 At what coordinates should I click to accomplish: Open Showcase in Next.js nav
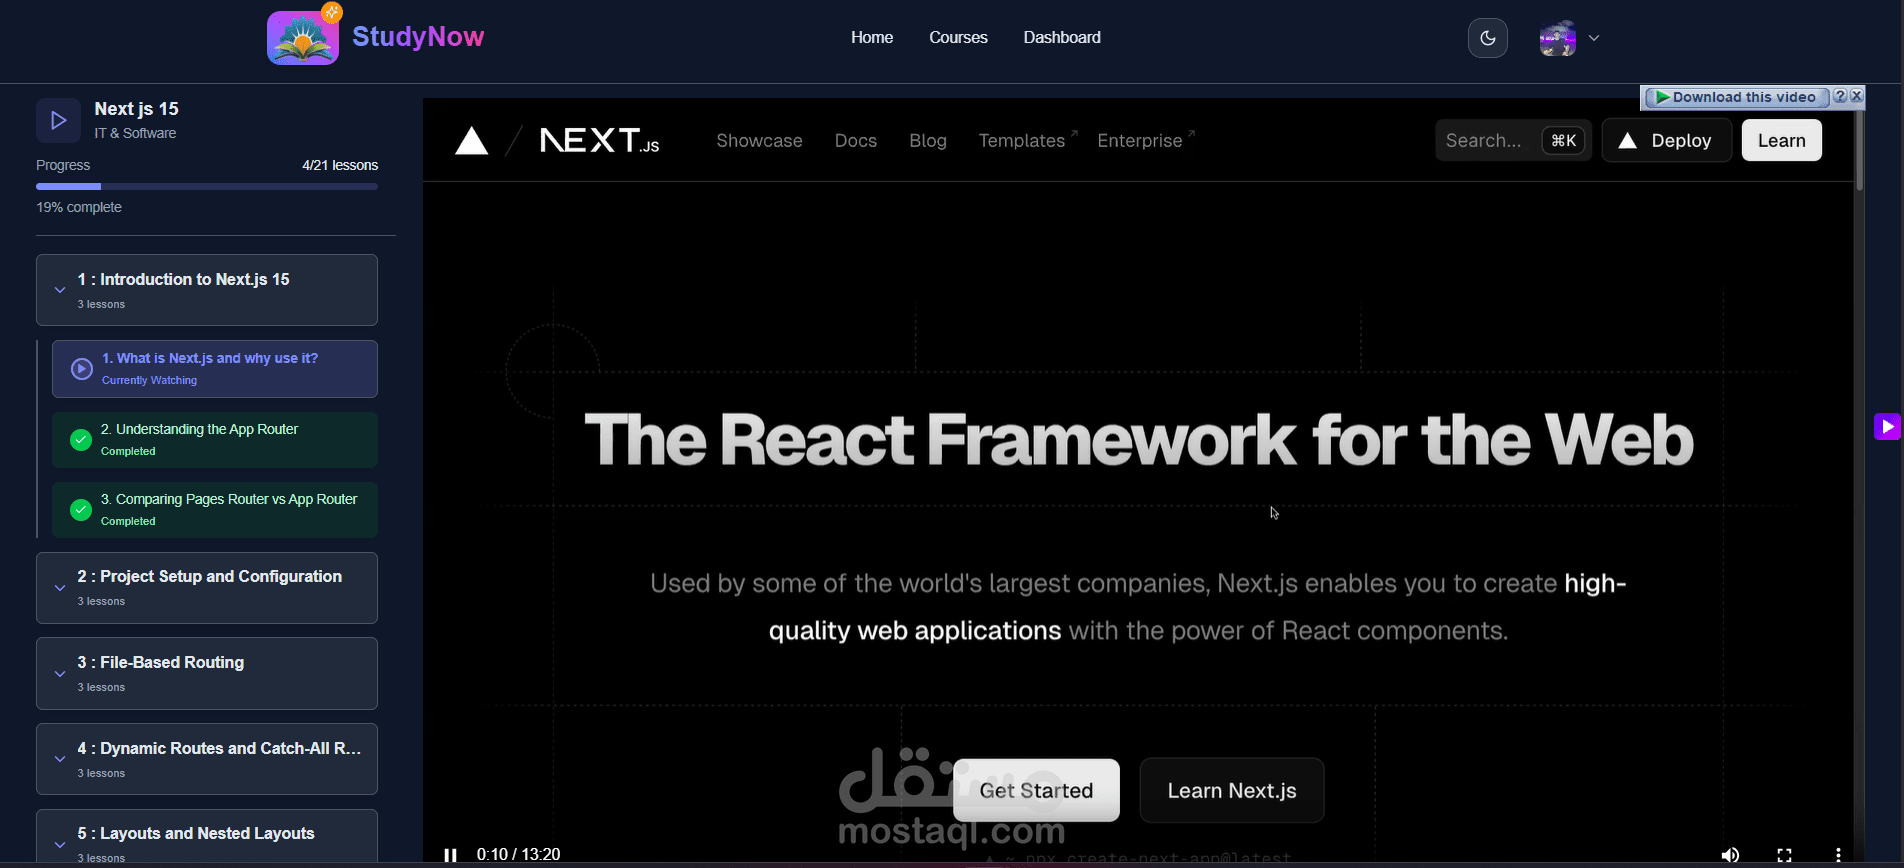coord(759,141)
